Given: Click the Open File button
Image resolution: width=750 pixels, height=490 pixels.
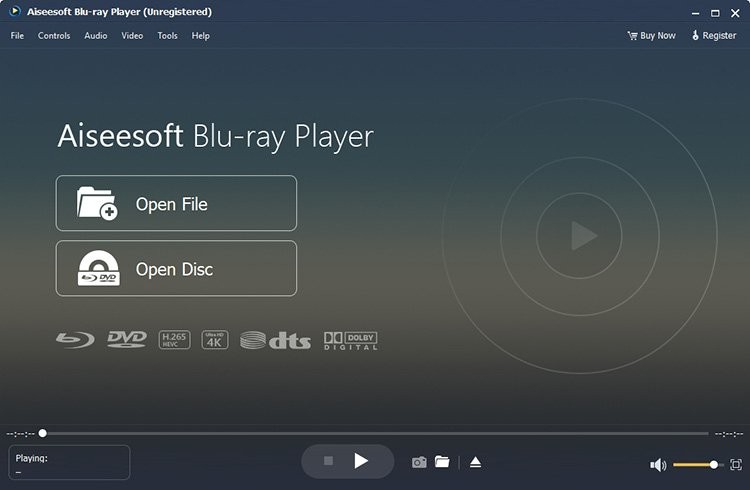Looking at the screenshot, I should 176,204.
